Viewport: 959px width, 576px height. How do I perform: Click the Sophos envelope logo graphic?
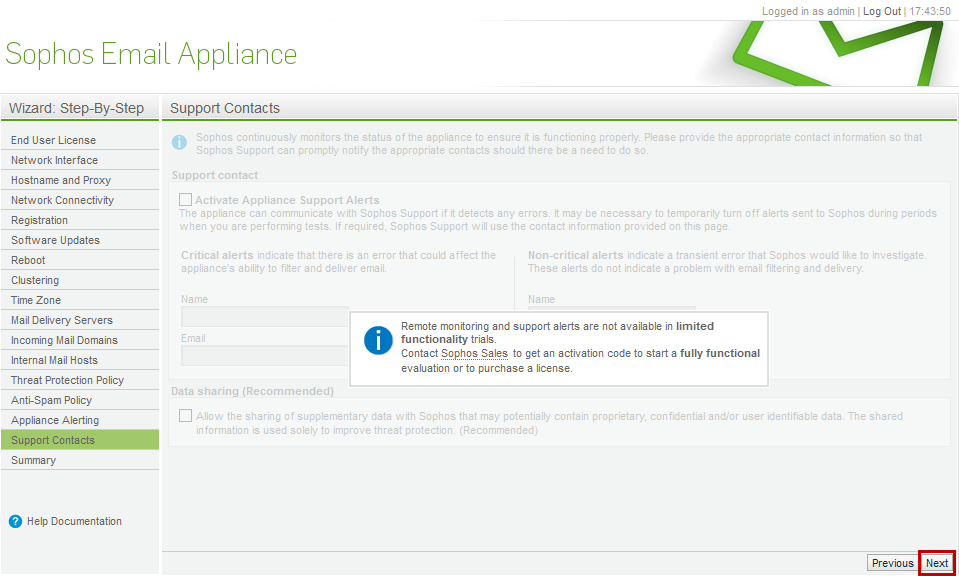point(838,53)
